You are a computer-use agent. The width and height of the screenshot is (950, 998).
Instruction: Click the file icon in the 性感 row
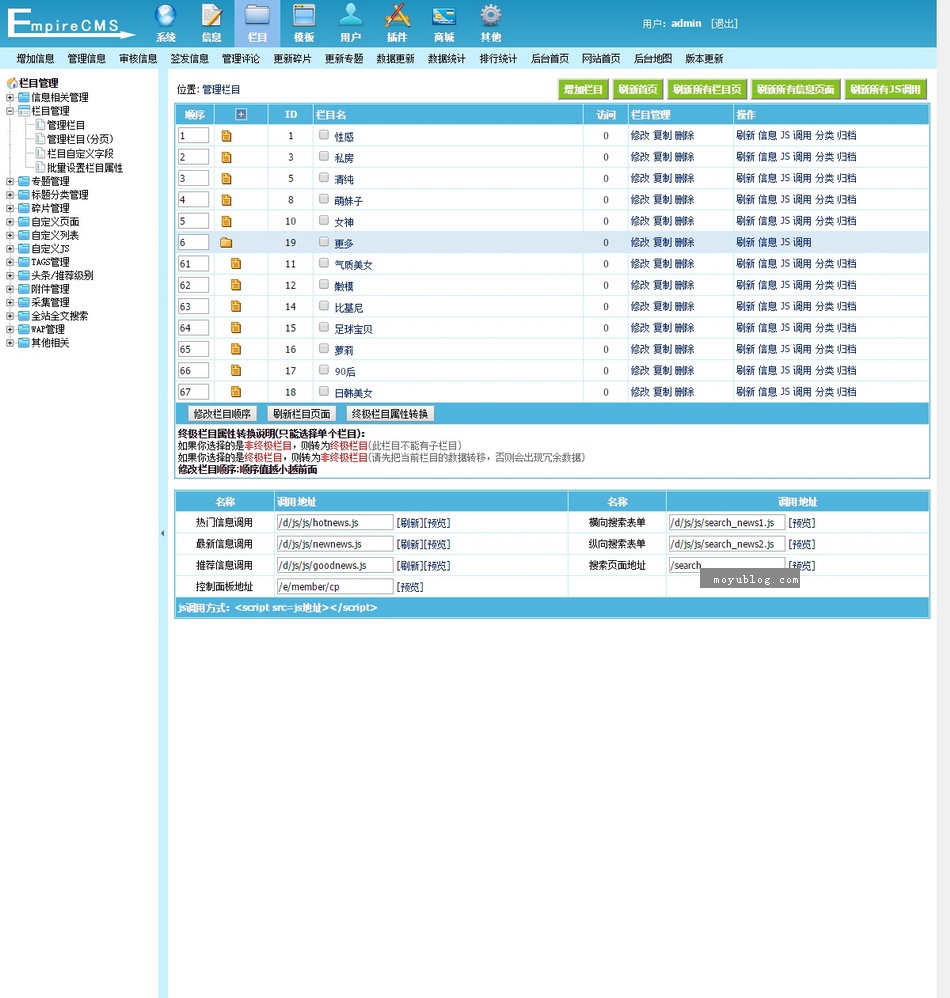pyautogui.click(x=227, y=136)
